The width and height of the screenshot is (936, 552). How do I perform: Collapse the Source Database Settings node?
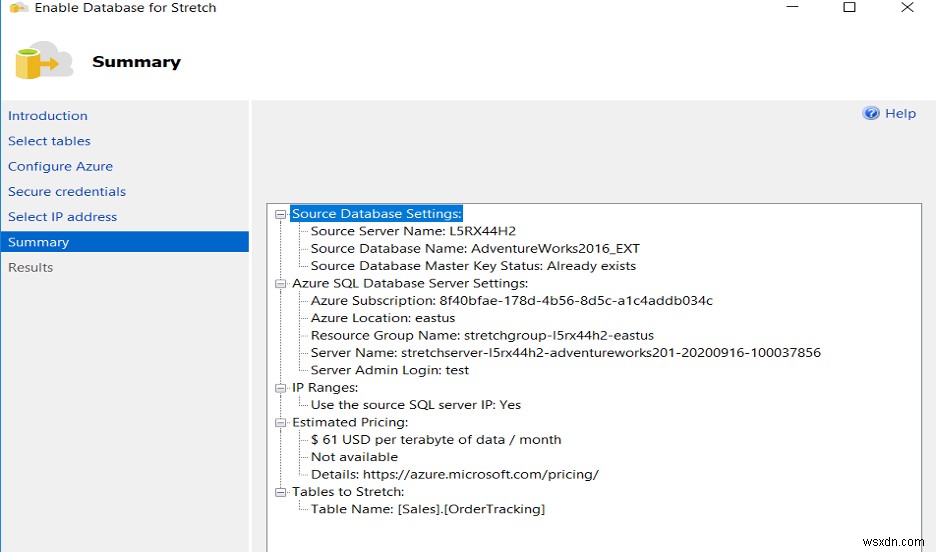282,214
